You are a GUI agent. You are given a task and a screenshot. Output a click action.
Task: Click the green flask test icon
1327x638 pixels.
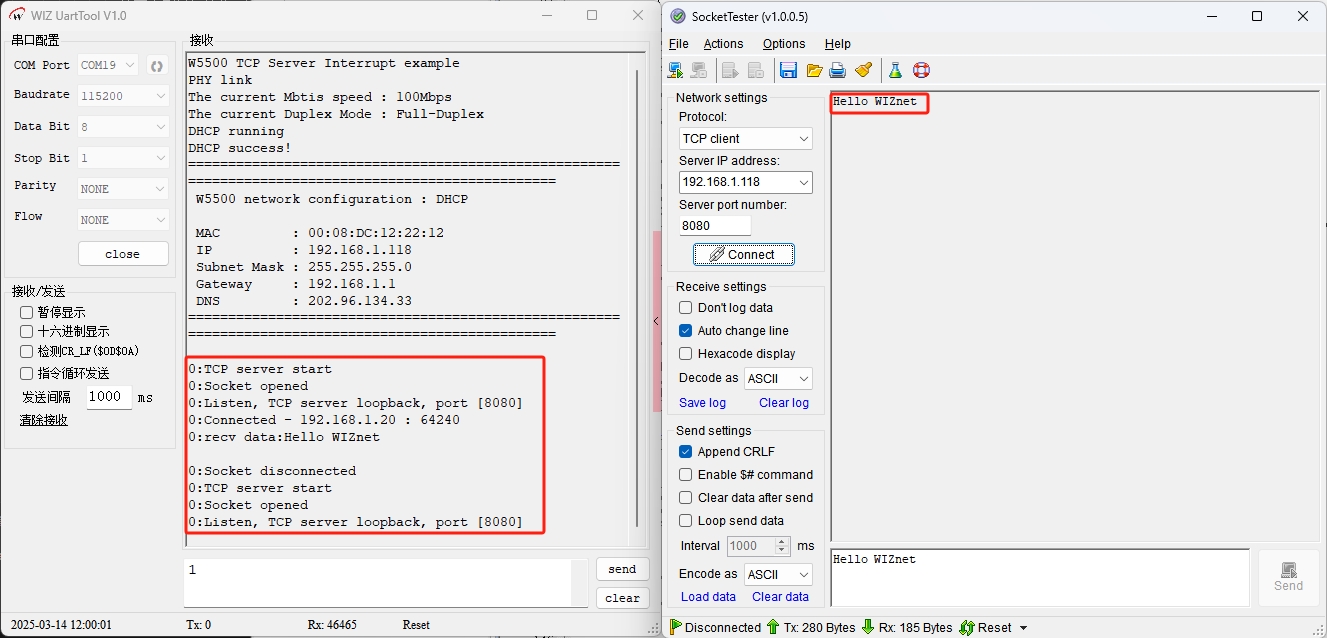[895, 70]
